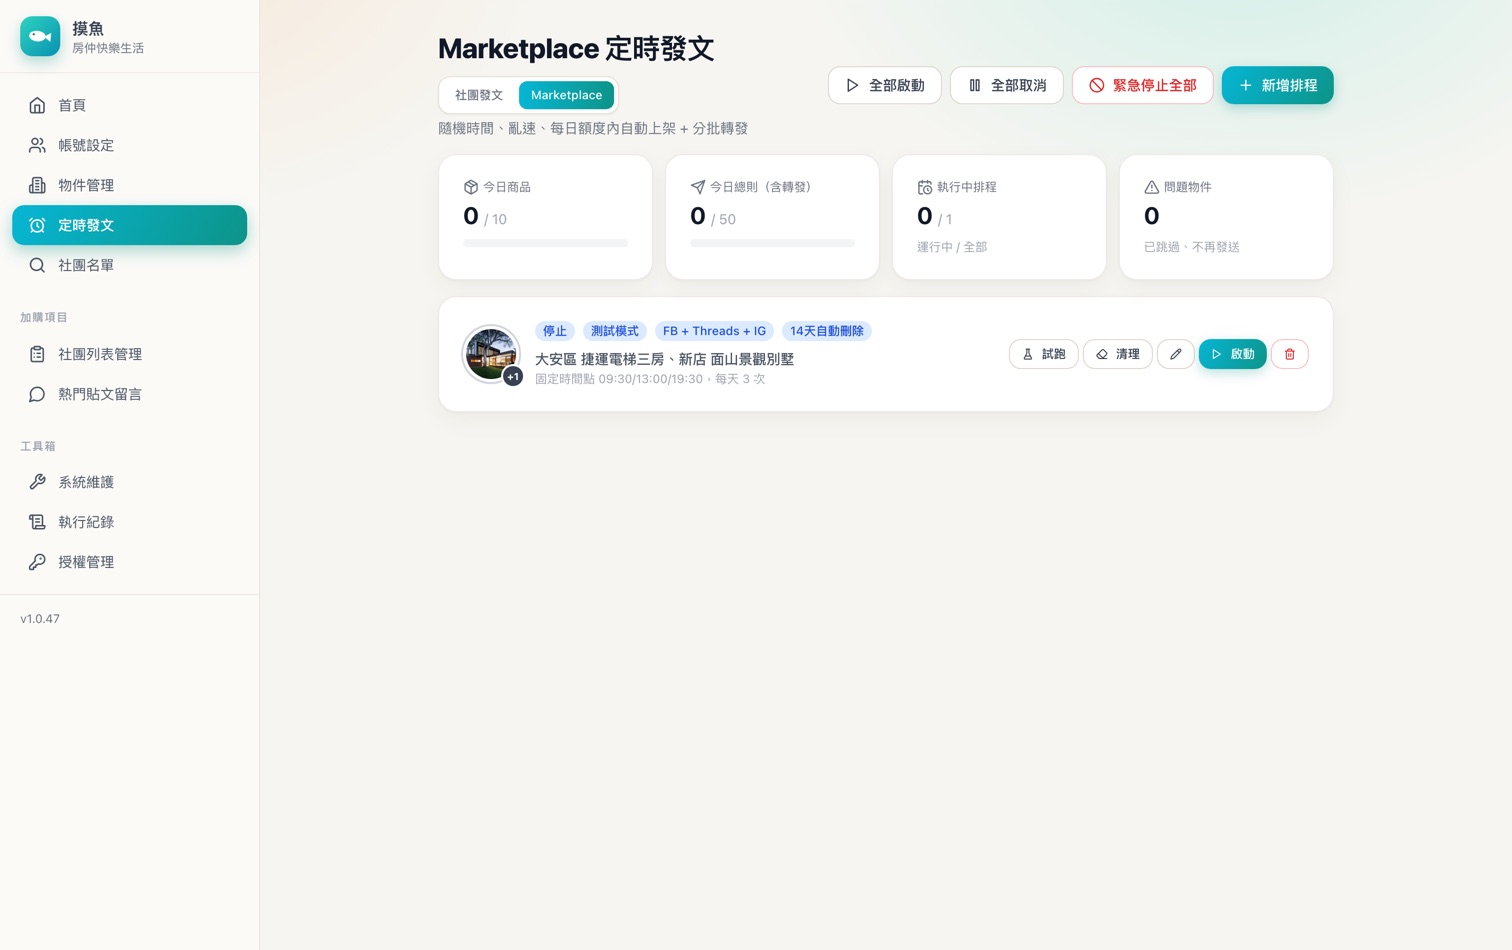Viewport: 1512px width, 950px height.
Task: Open 系統維護 in the toolbox section
Action: tap(130, 482)
